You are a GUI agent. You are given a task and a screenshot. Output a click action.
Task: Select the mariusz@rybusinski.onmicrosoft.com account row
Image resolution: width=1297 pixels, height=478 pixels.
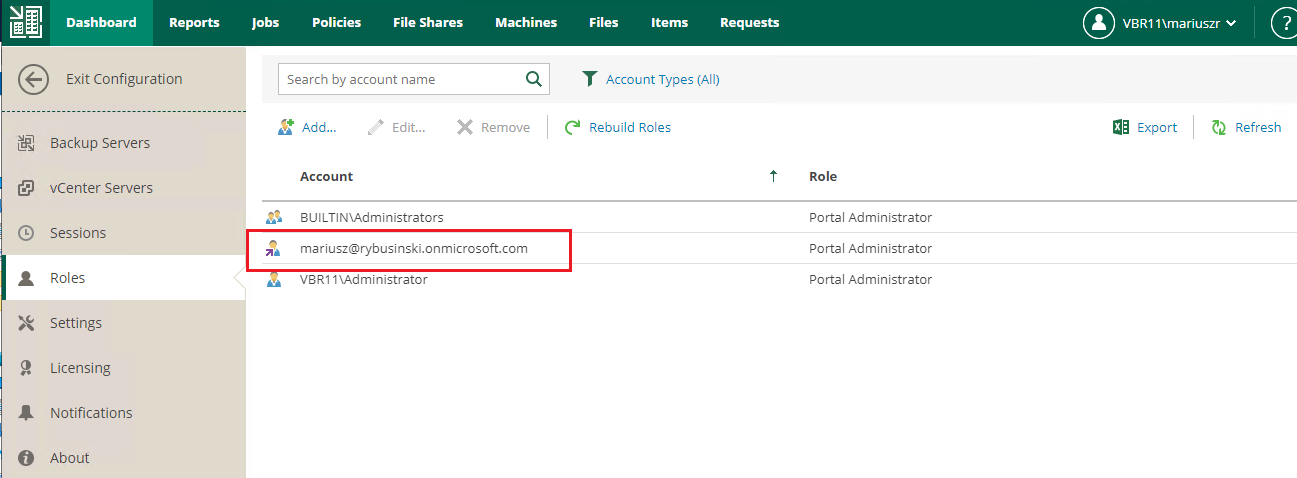770,248
